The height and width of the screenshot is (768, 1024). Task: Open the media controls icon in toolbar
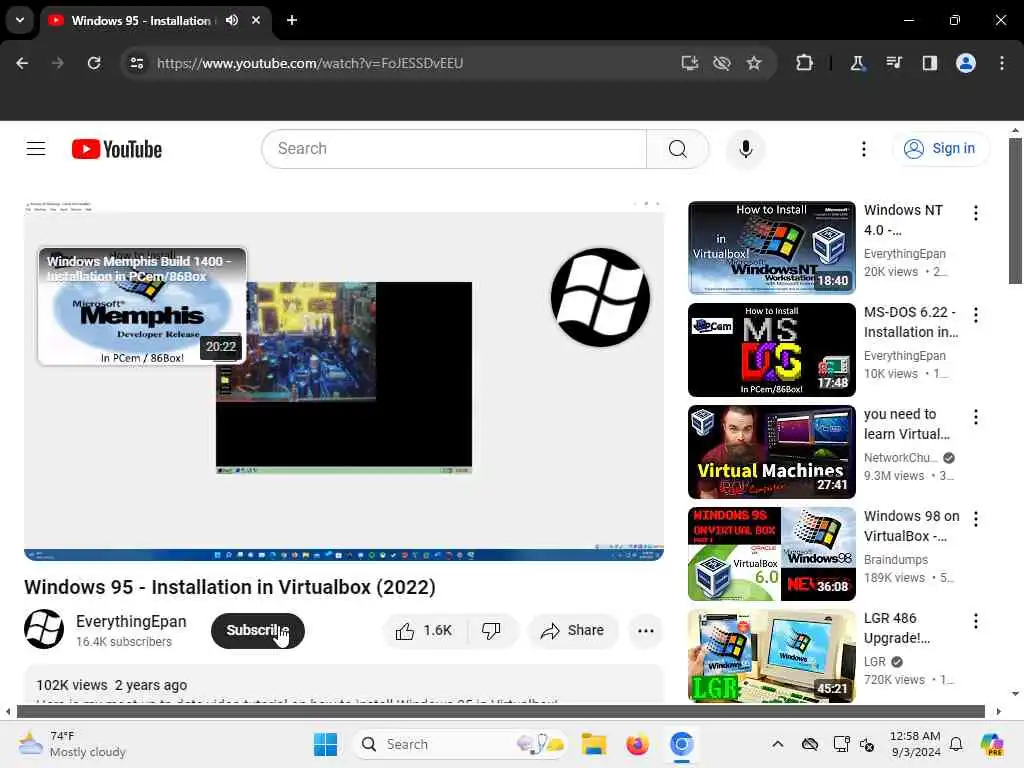pyautogui.click(x=893, y=63)
